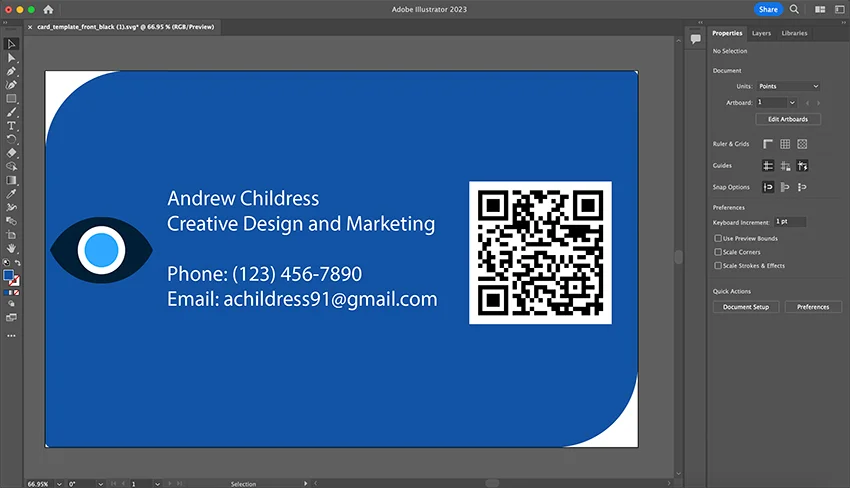Open the Artboard number dropdown in Properties
Image resolution: width=850 pixels, height=488 pixels.
pos(792,102)
